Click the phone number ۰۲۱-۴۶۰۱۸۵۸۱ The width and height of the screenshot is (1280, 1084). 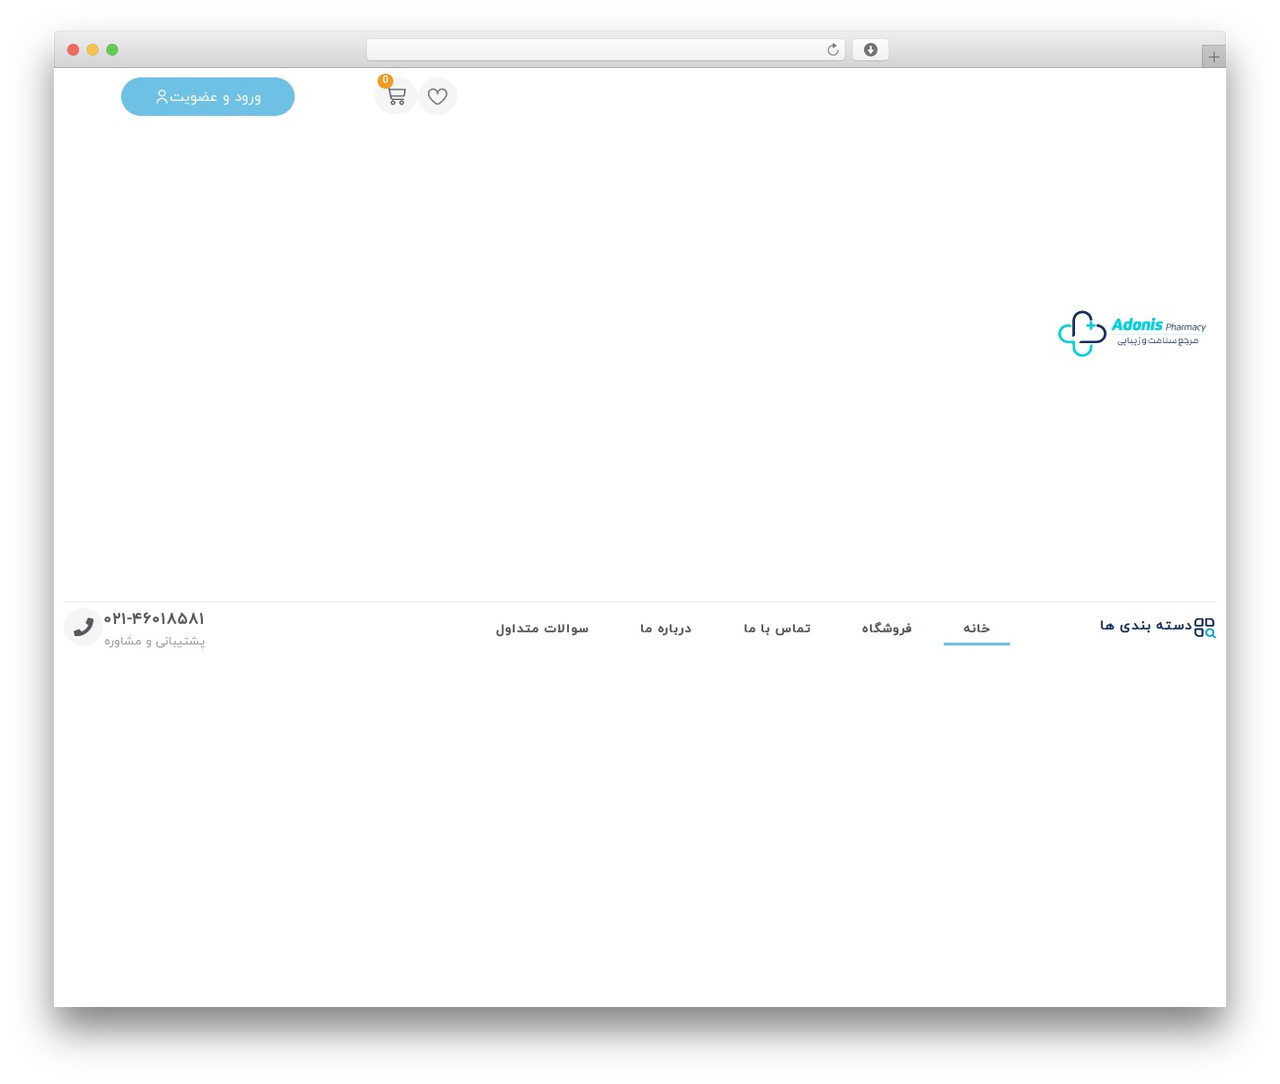coord(154,619)
